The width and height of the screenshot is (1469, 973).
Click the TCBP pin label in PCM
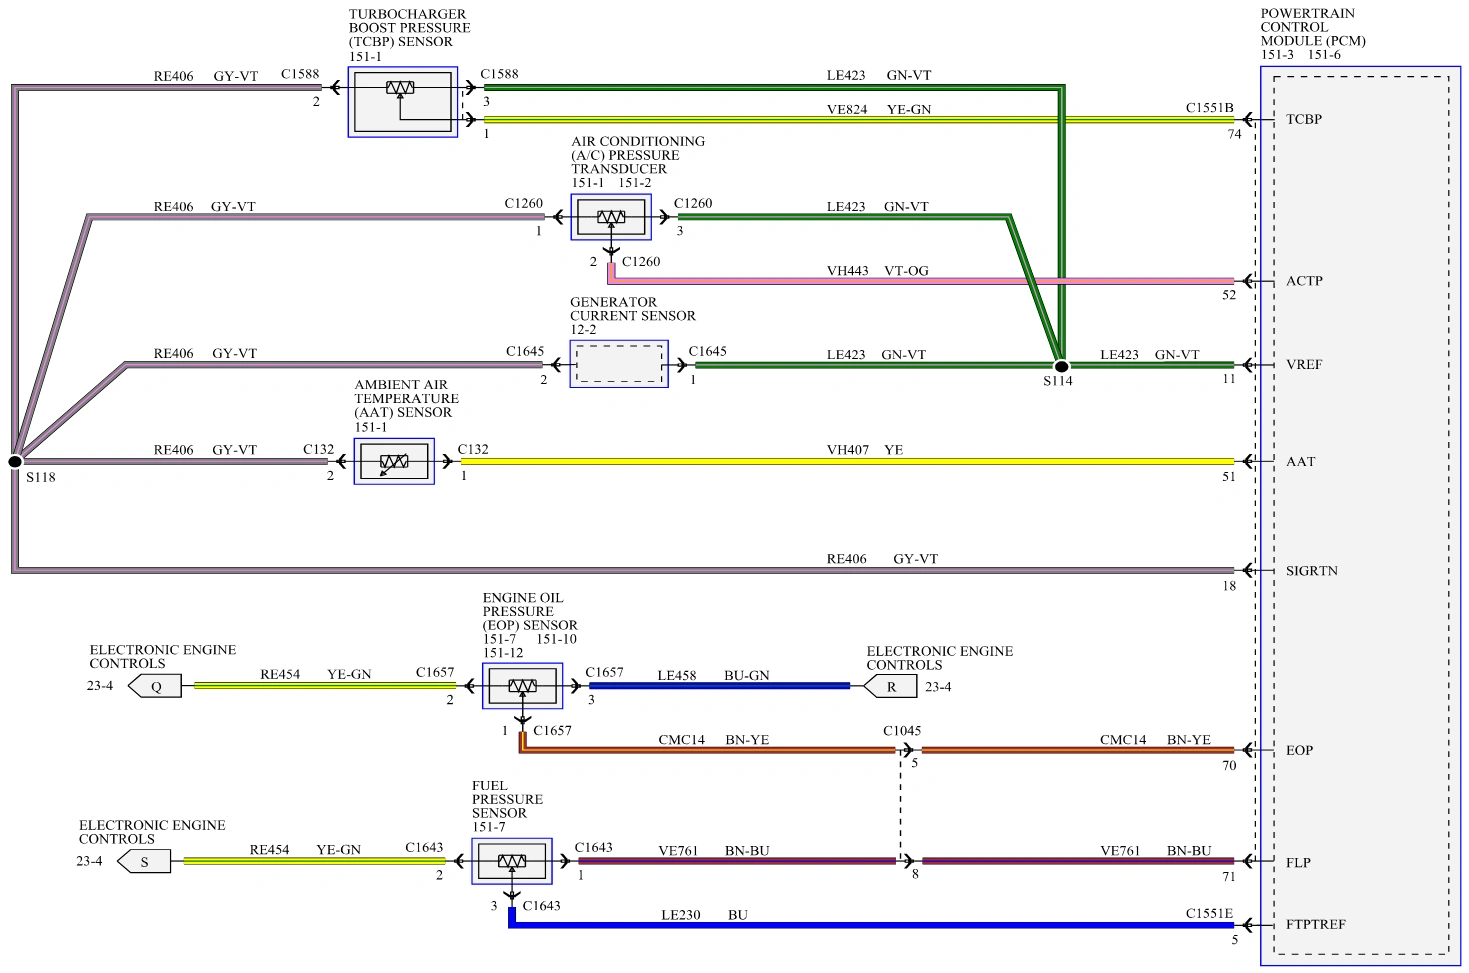point(1304,119)
